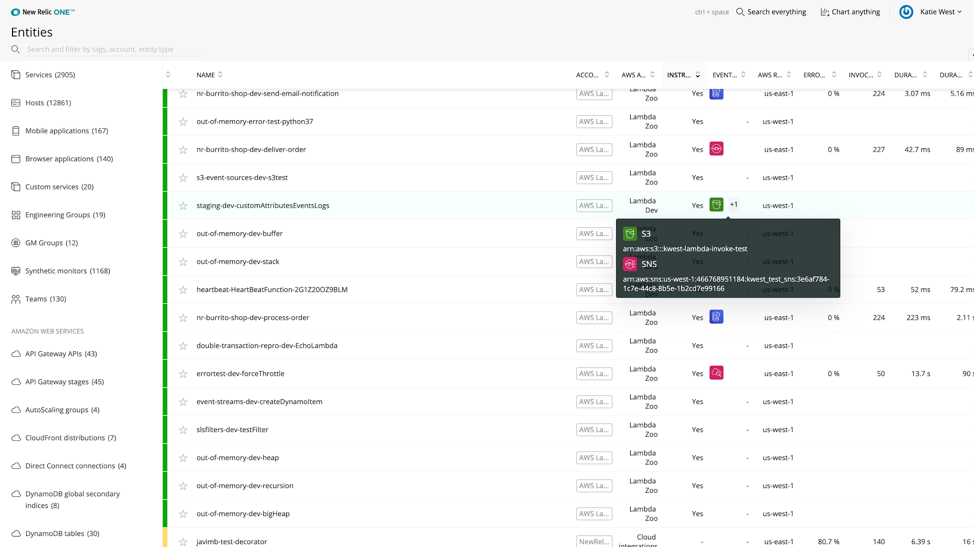Image resolution: width=974 pixels, height=547 pixels.
Task: Open Teams (130)
Action: (x=45, y=299)
